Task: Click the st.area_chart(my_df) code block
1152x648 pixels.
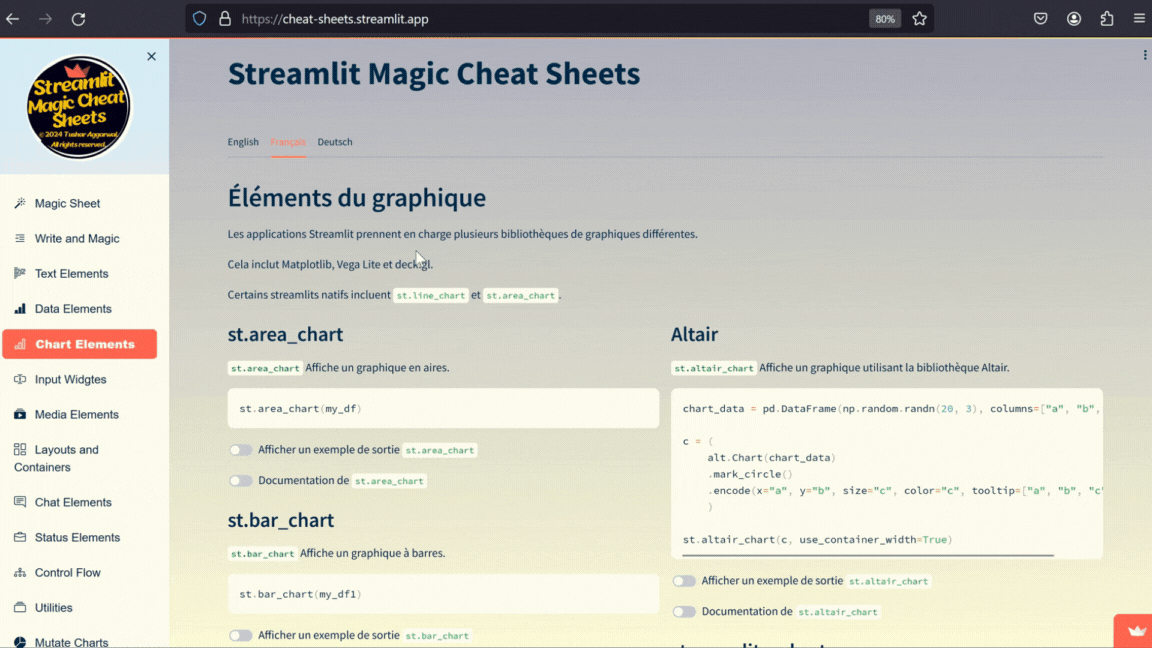Action: pos(443,408)
